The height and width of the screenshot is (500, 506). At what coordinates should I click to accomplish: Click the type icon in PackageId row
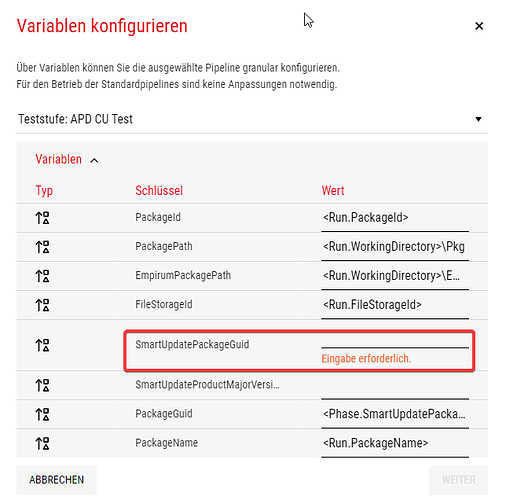pos(42,218)
